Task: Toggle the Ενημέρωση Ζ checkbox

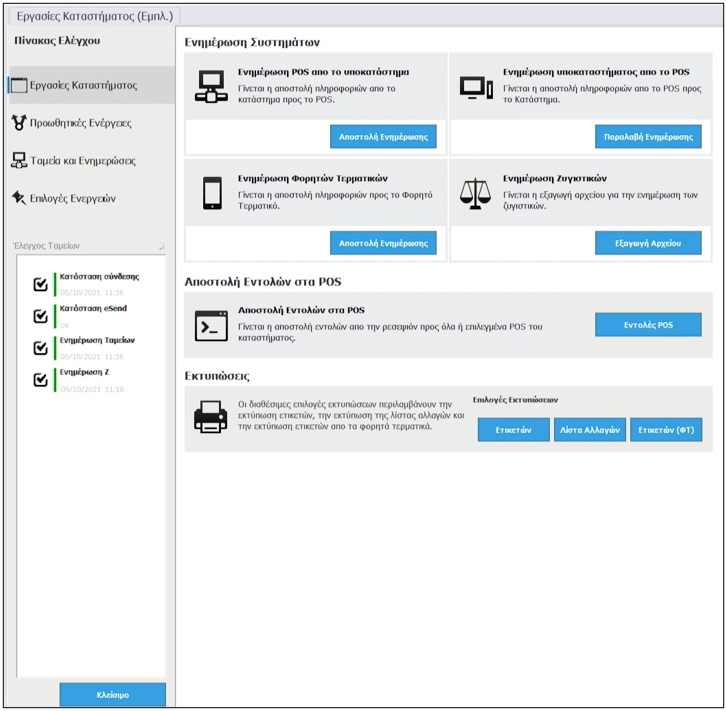Action: pos(40,380)
